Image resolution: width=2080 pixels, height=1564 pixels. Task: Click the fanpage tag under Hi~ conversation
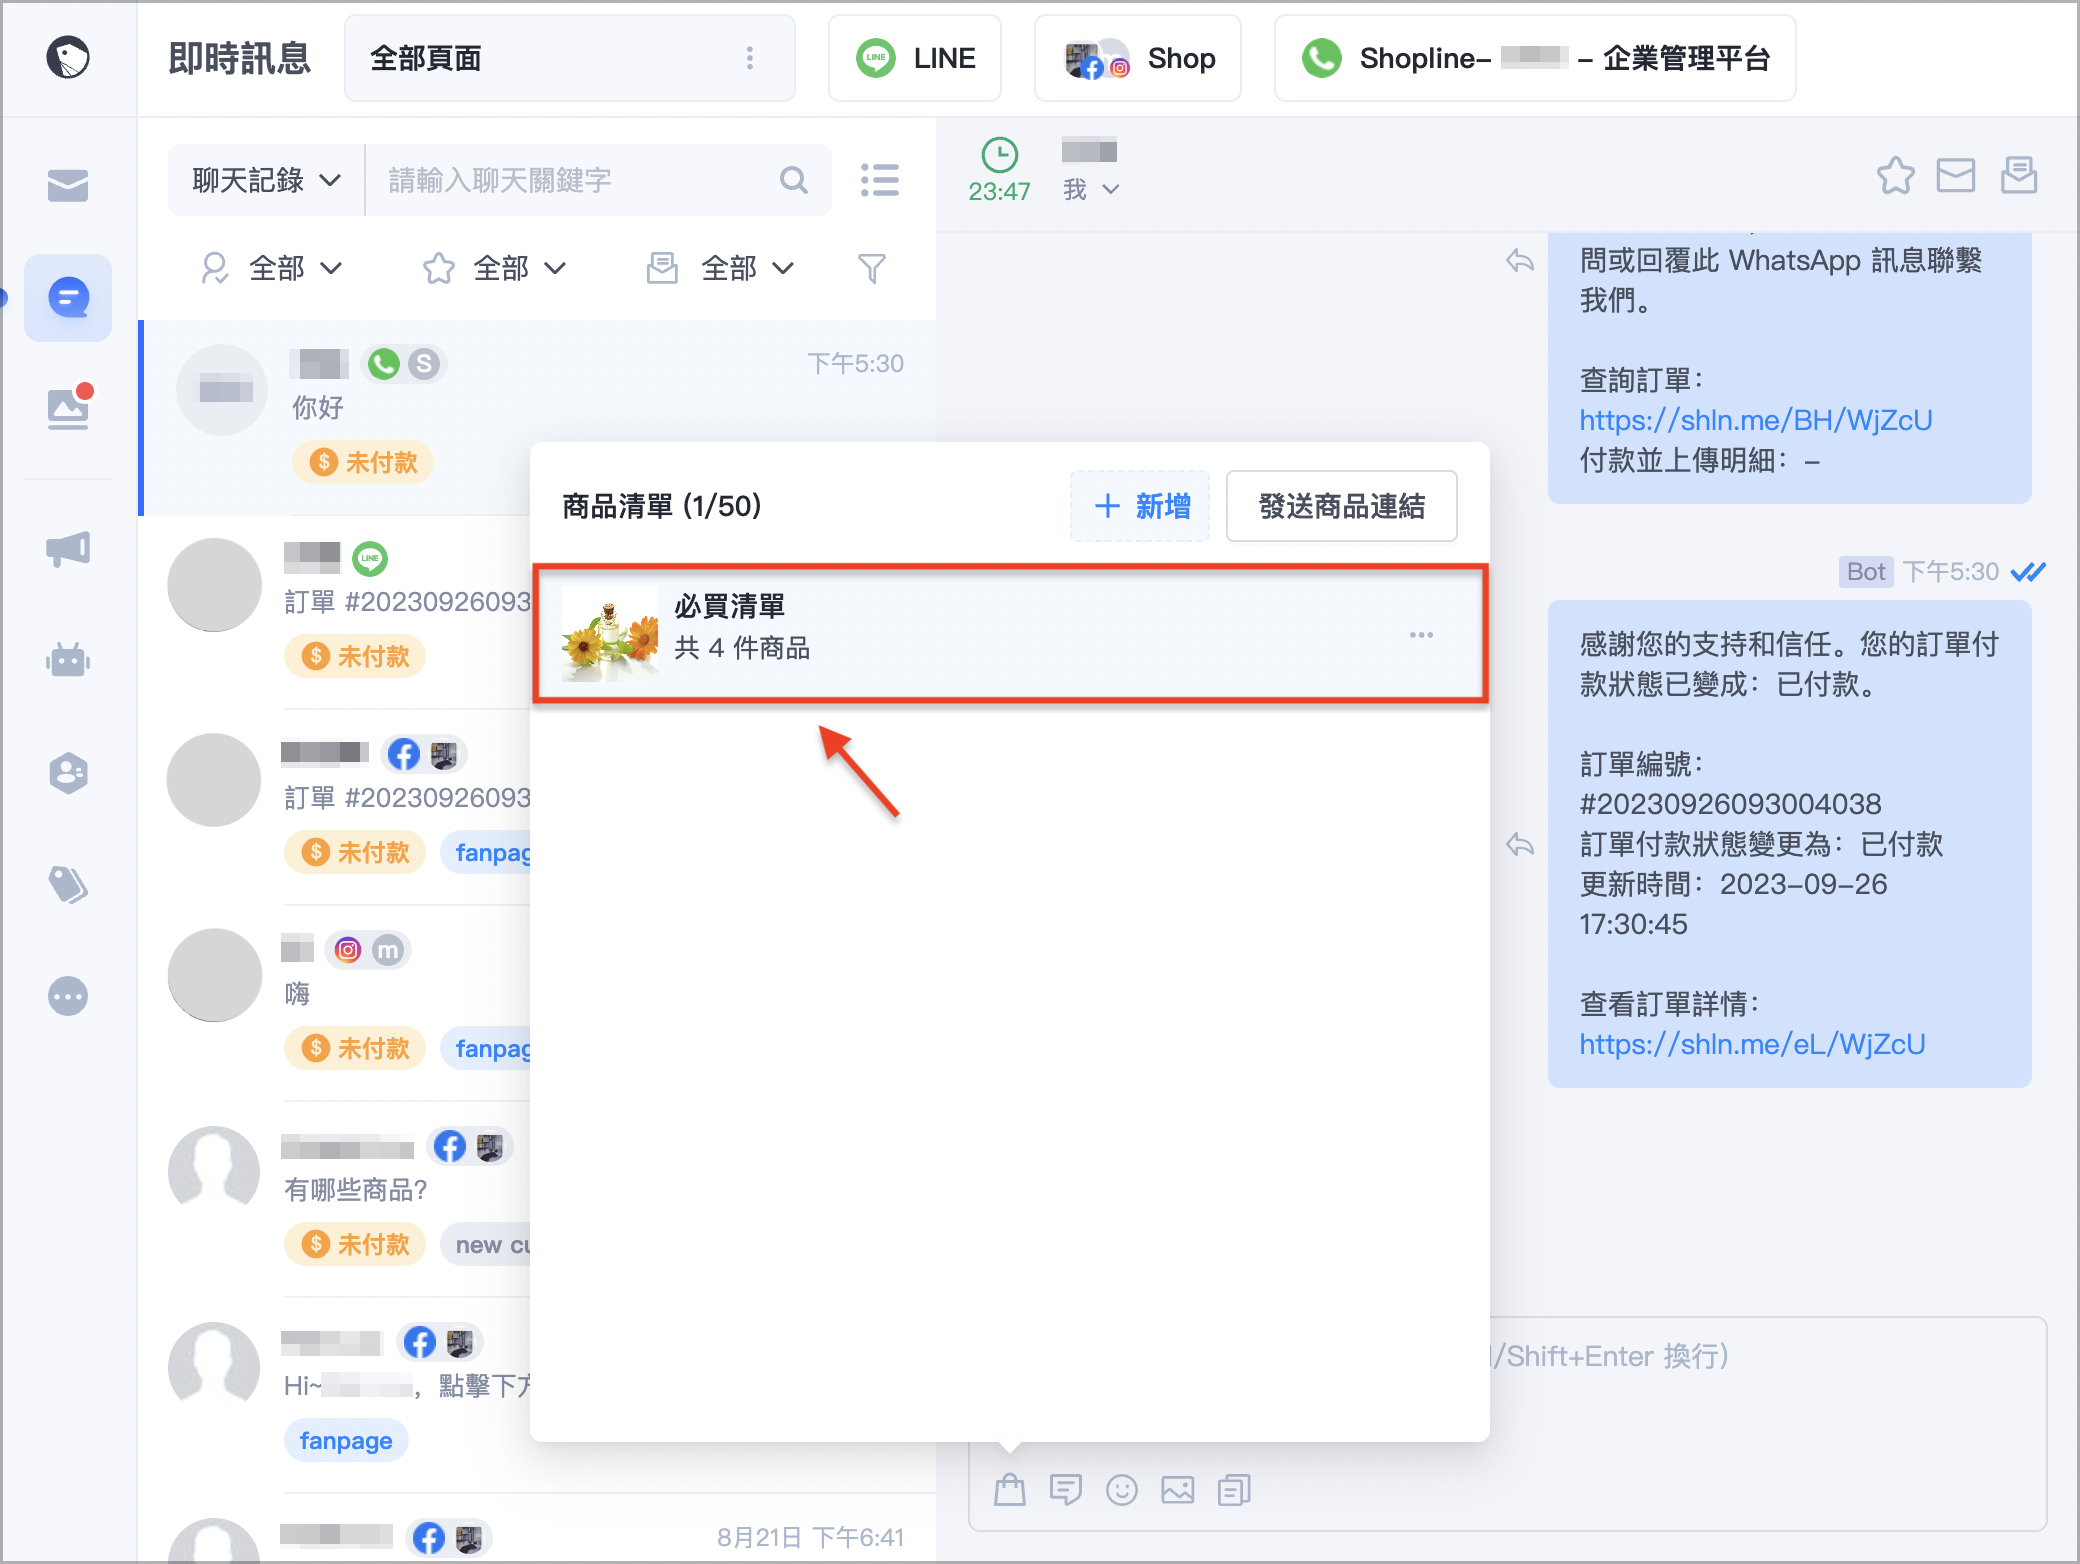pos(346,1440)
